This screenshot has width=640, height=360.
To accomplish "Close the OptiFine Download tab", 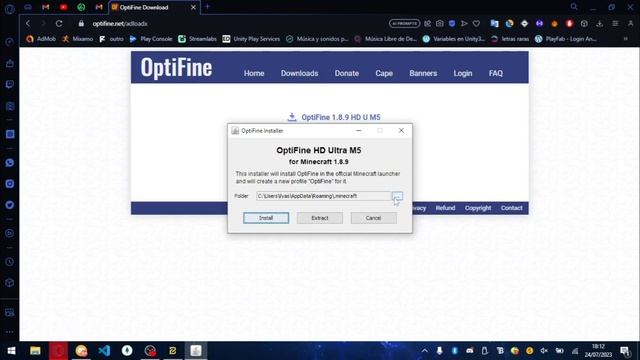I will click(x=193, y=7).
